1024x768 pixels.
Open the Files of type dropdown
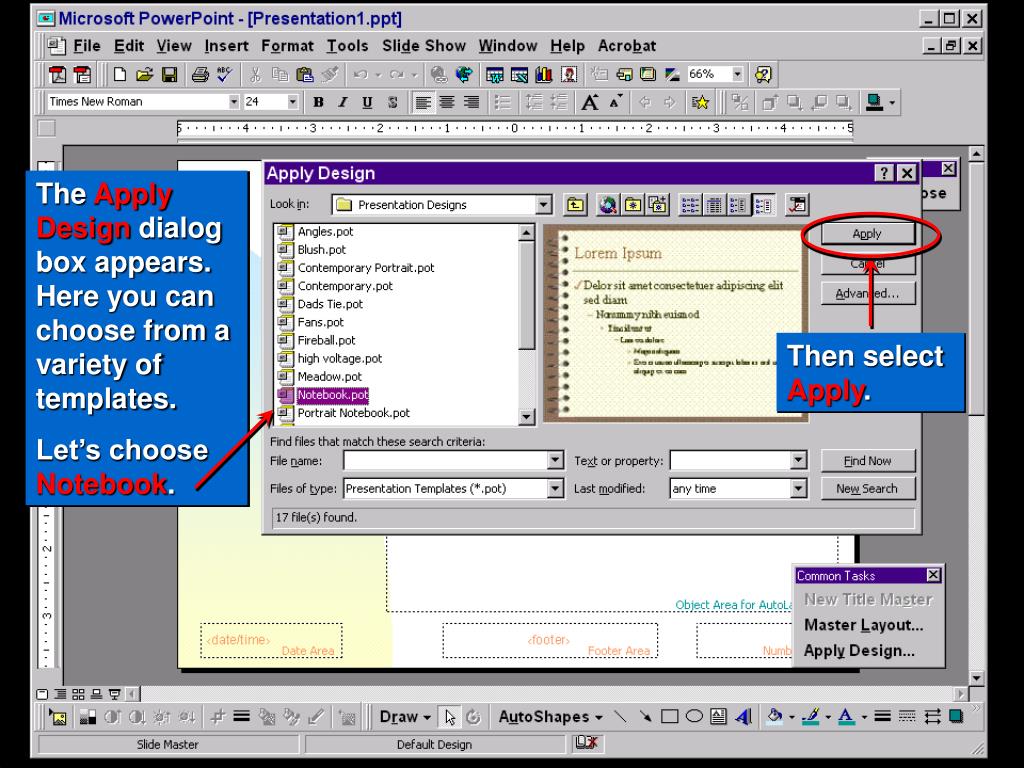(555, 488)
